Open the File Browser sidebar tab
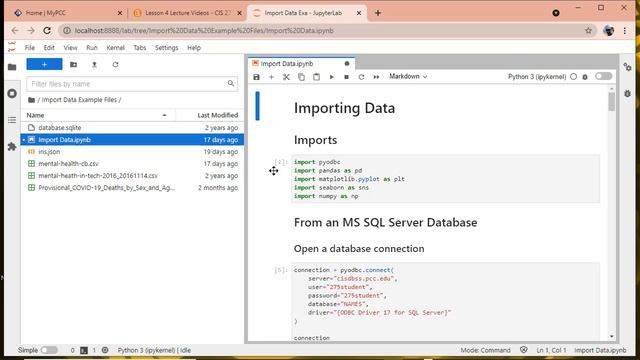The image size is (640, 360). point(12,67)
